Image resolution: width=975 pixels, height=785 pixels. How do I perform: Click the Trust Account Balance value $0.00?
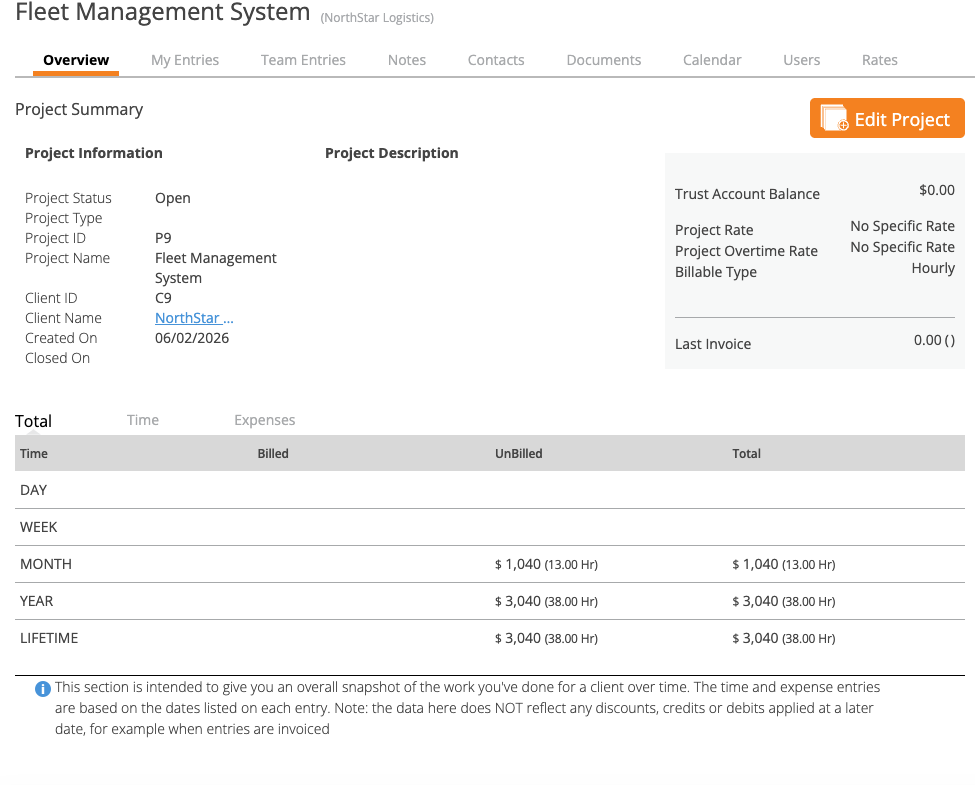click(x=937, y=190)
